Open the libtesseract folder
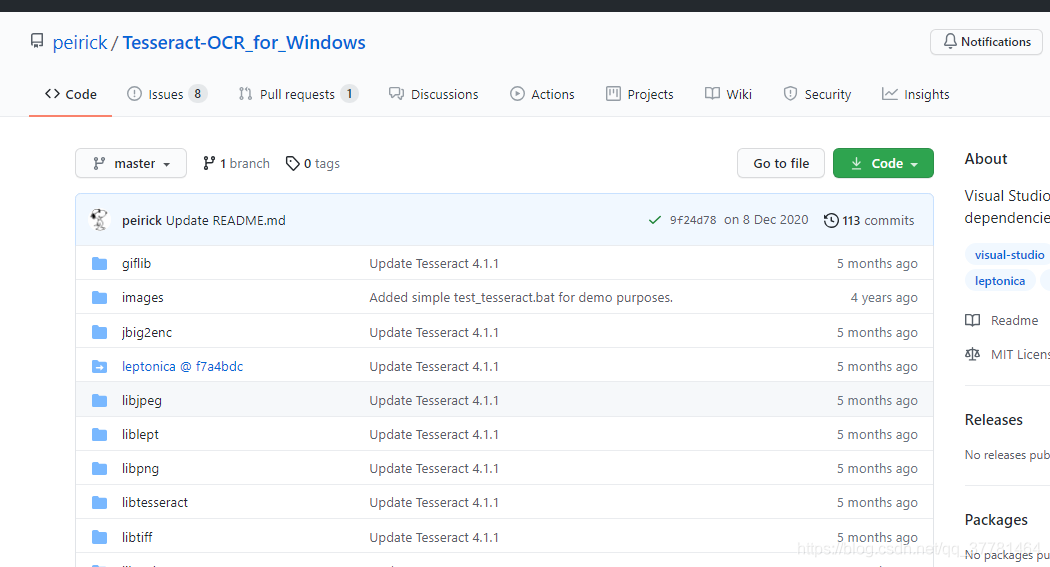 click(155, 503)
